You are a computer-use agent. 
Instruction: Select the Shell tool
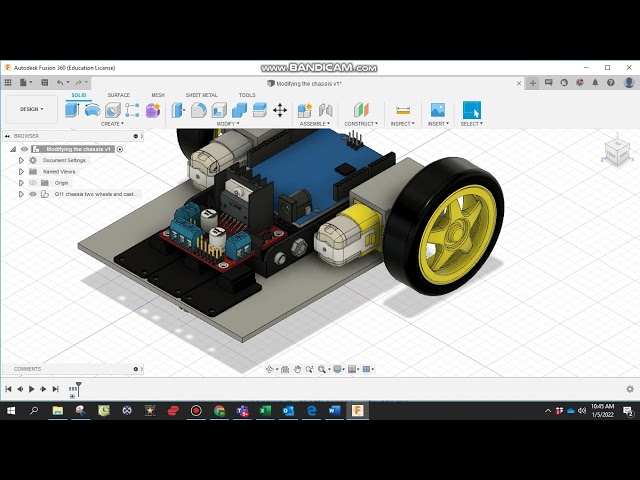[x=219, y=110]
